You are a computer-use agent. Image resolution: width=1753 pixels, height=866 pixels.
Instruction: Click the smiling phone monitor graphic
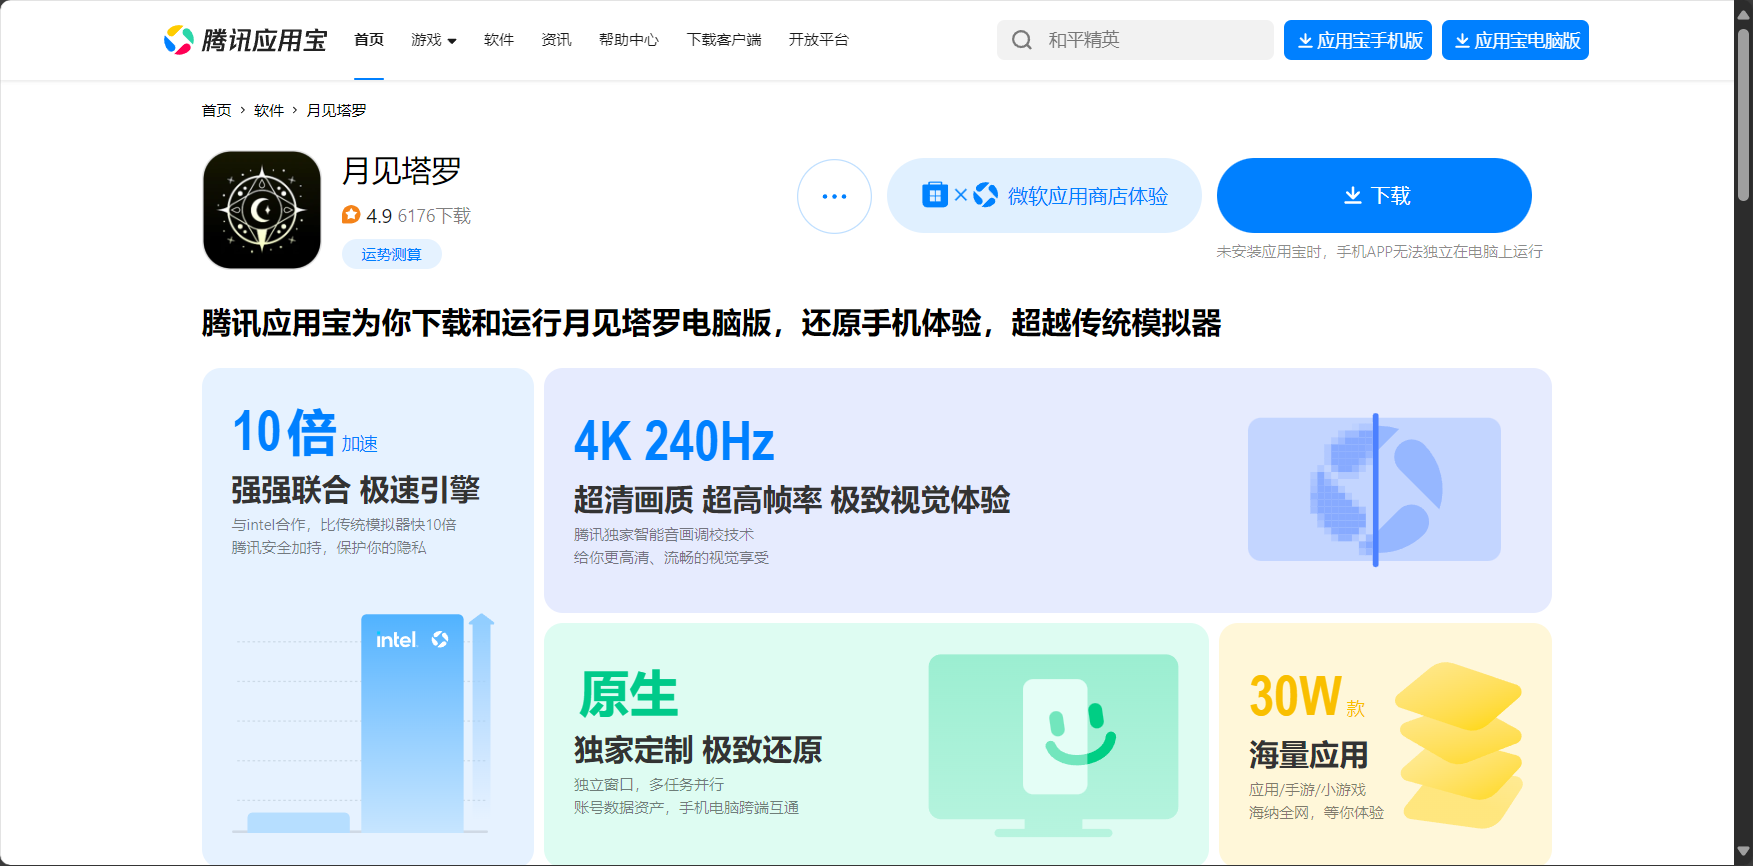pyautogui.click(x=1053, y=745)
